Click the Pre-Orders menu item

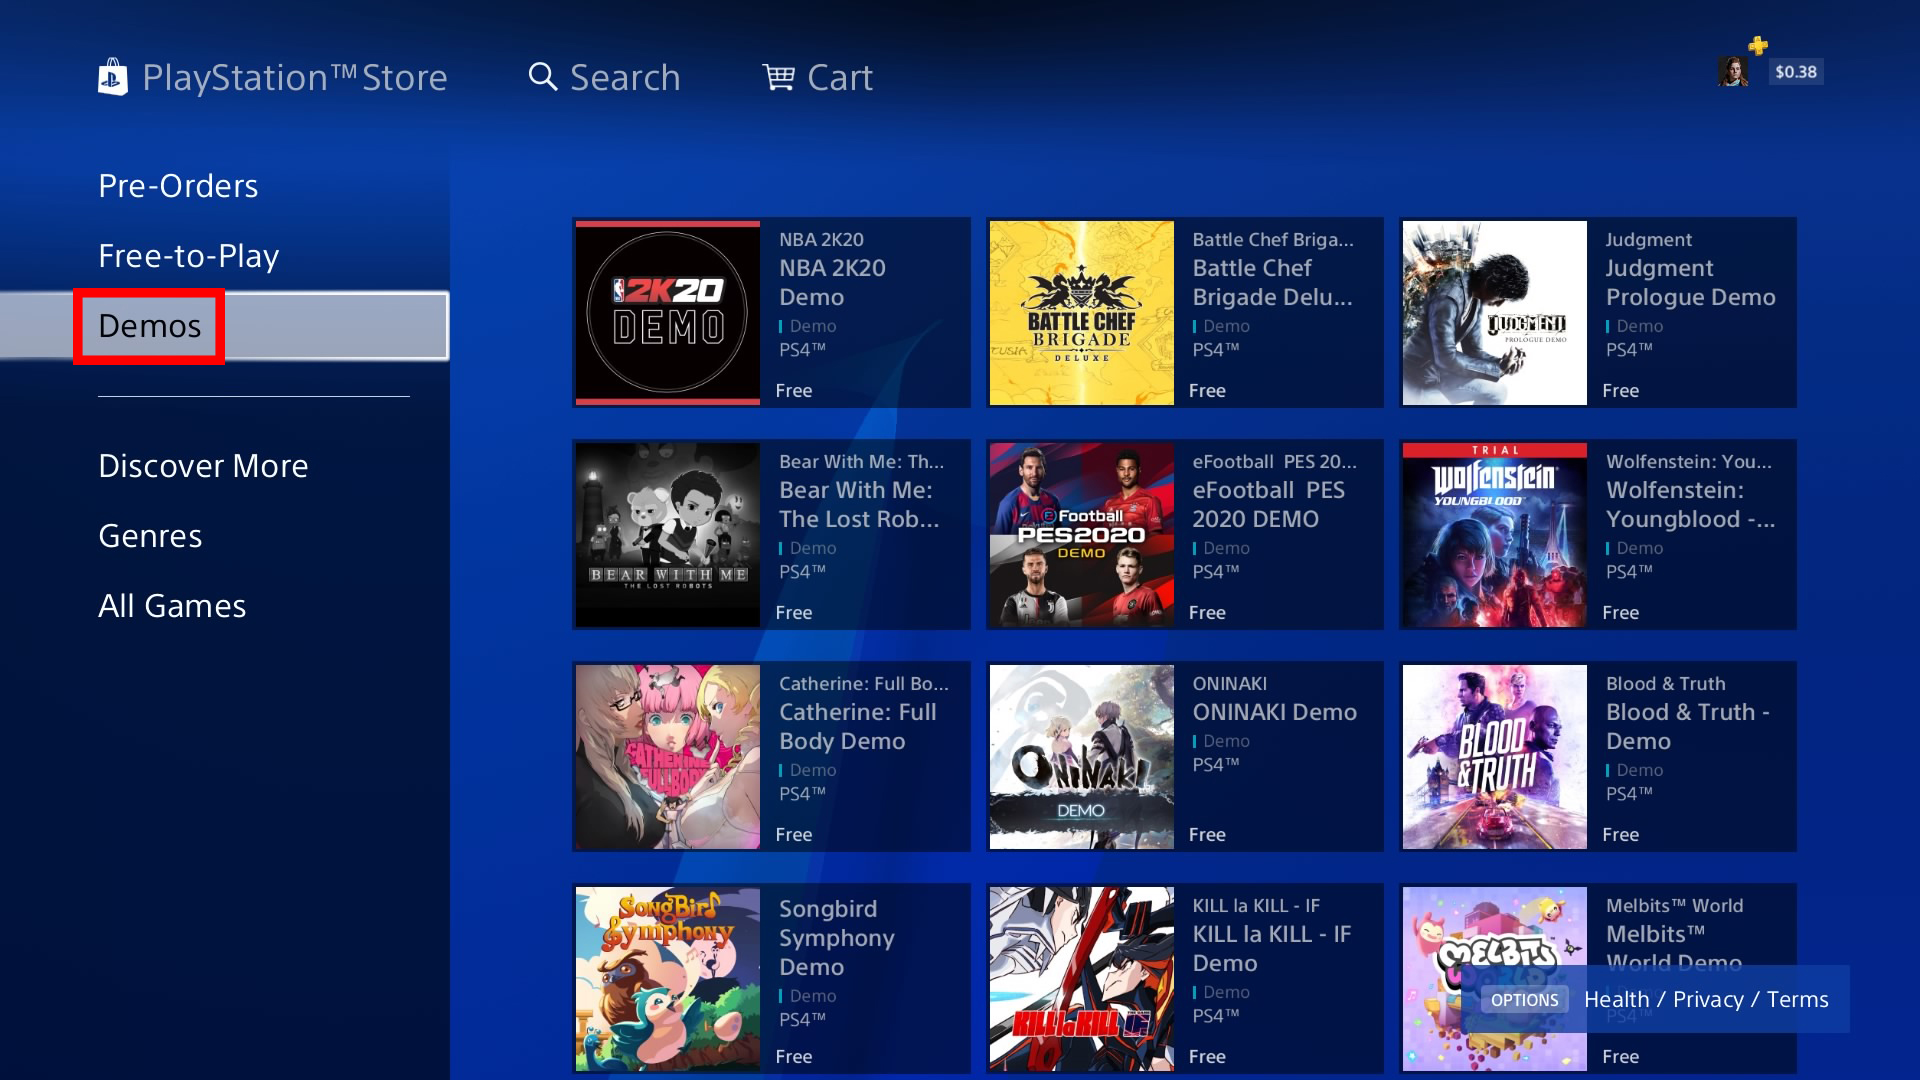point(178,185)
